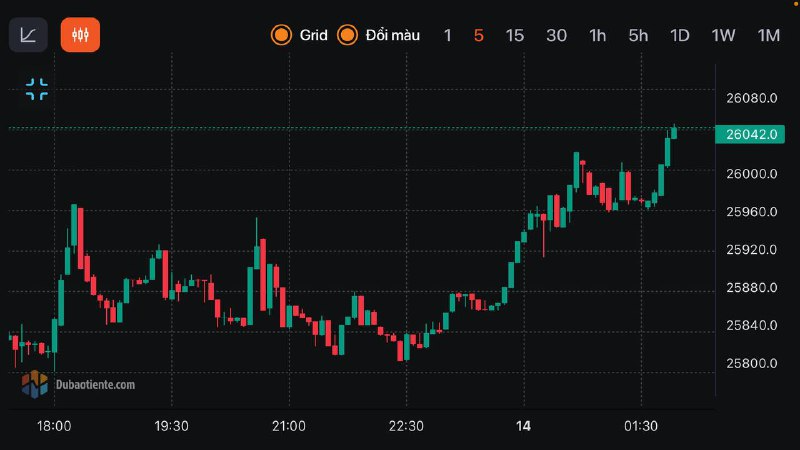This screenshot has width=800, height=450.
Task: Click the 21:00 time axis label
Action: (x=289, y=426)
